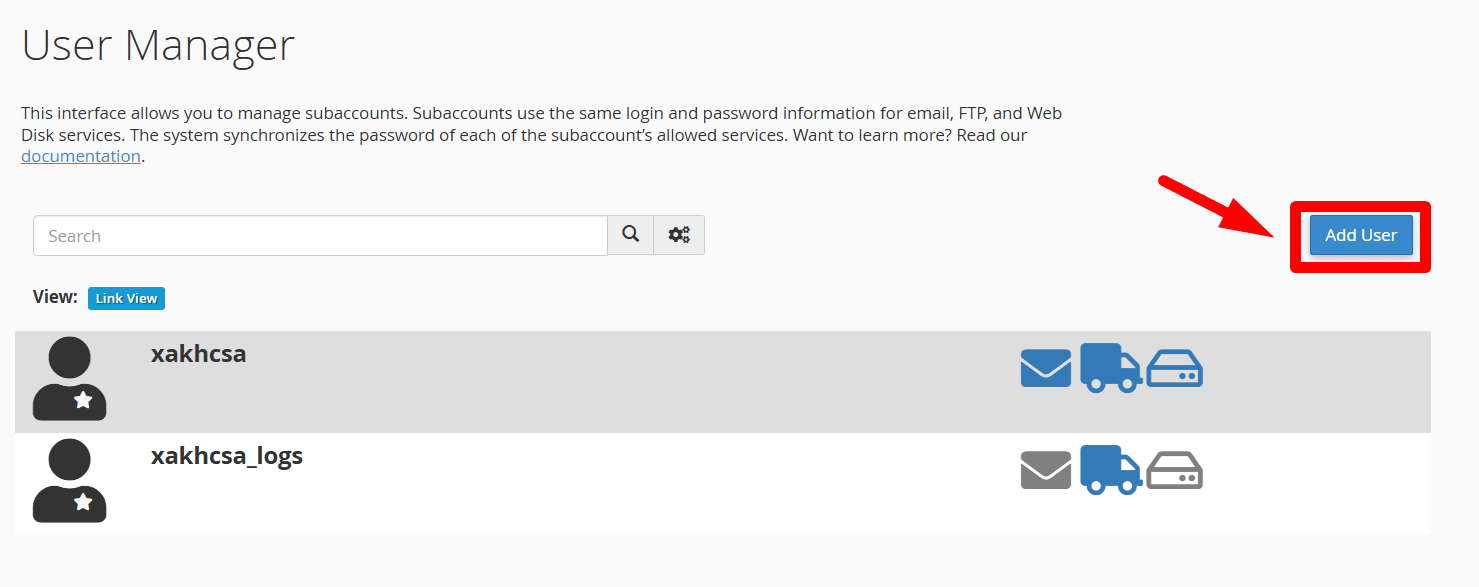
Task: Click the search magnifying glass icon
Action: pyautogui.click(x=630, y=234)
